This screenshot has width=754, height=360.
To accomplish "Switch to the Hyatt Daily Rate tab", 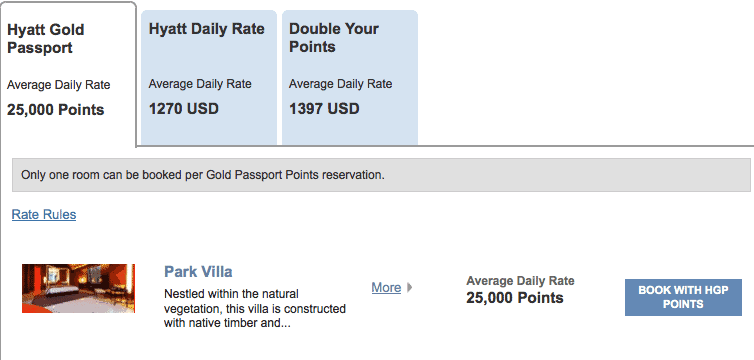I will 209,77.
